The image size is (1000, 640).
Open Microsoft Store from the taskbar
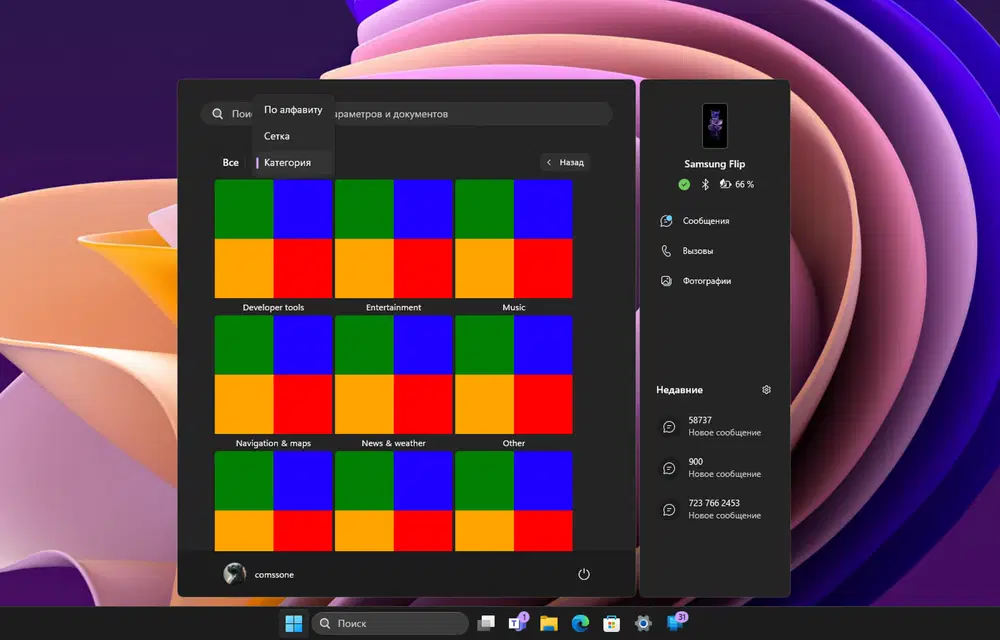611,623
